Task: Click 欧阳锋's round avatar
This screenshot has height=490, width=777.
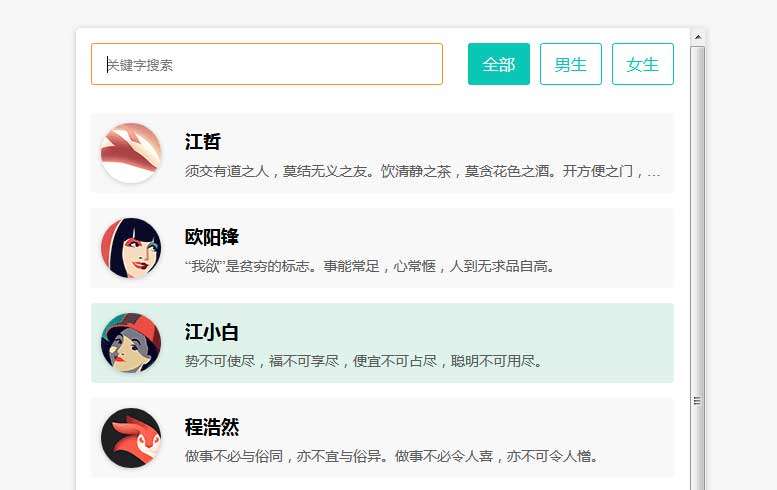Action: (x=131, y=248)
